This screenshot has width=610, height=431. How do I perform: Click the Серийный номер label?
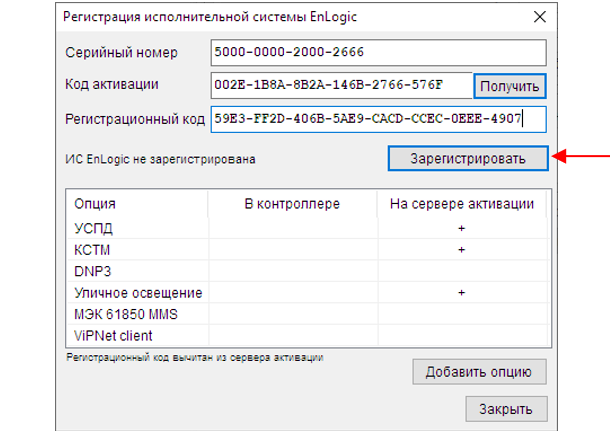[x=121, y=53]
